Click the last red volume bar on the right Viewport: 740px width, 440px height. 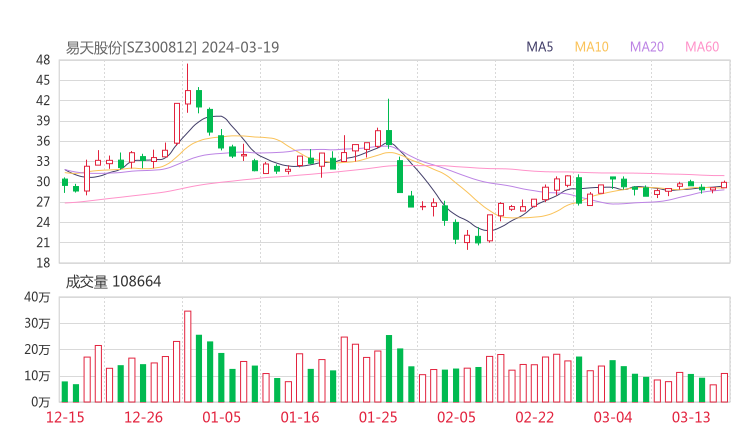(x=724, y=388)
